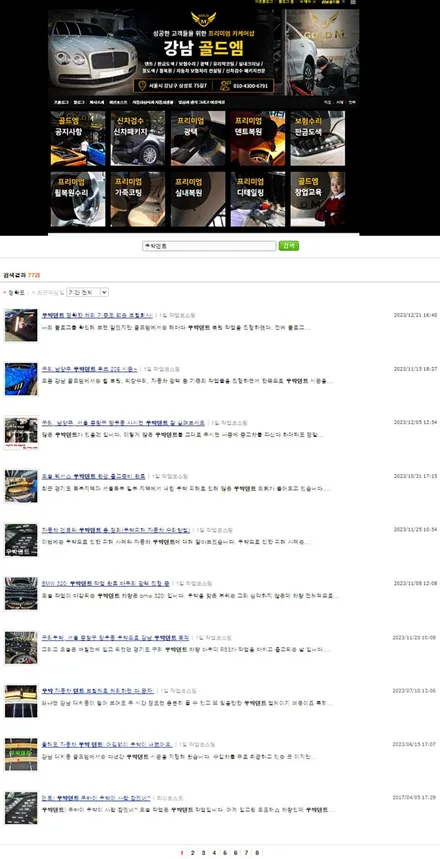Open the 프리미엄 휠복원수리 category tile

[78, 199]
